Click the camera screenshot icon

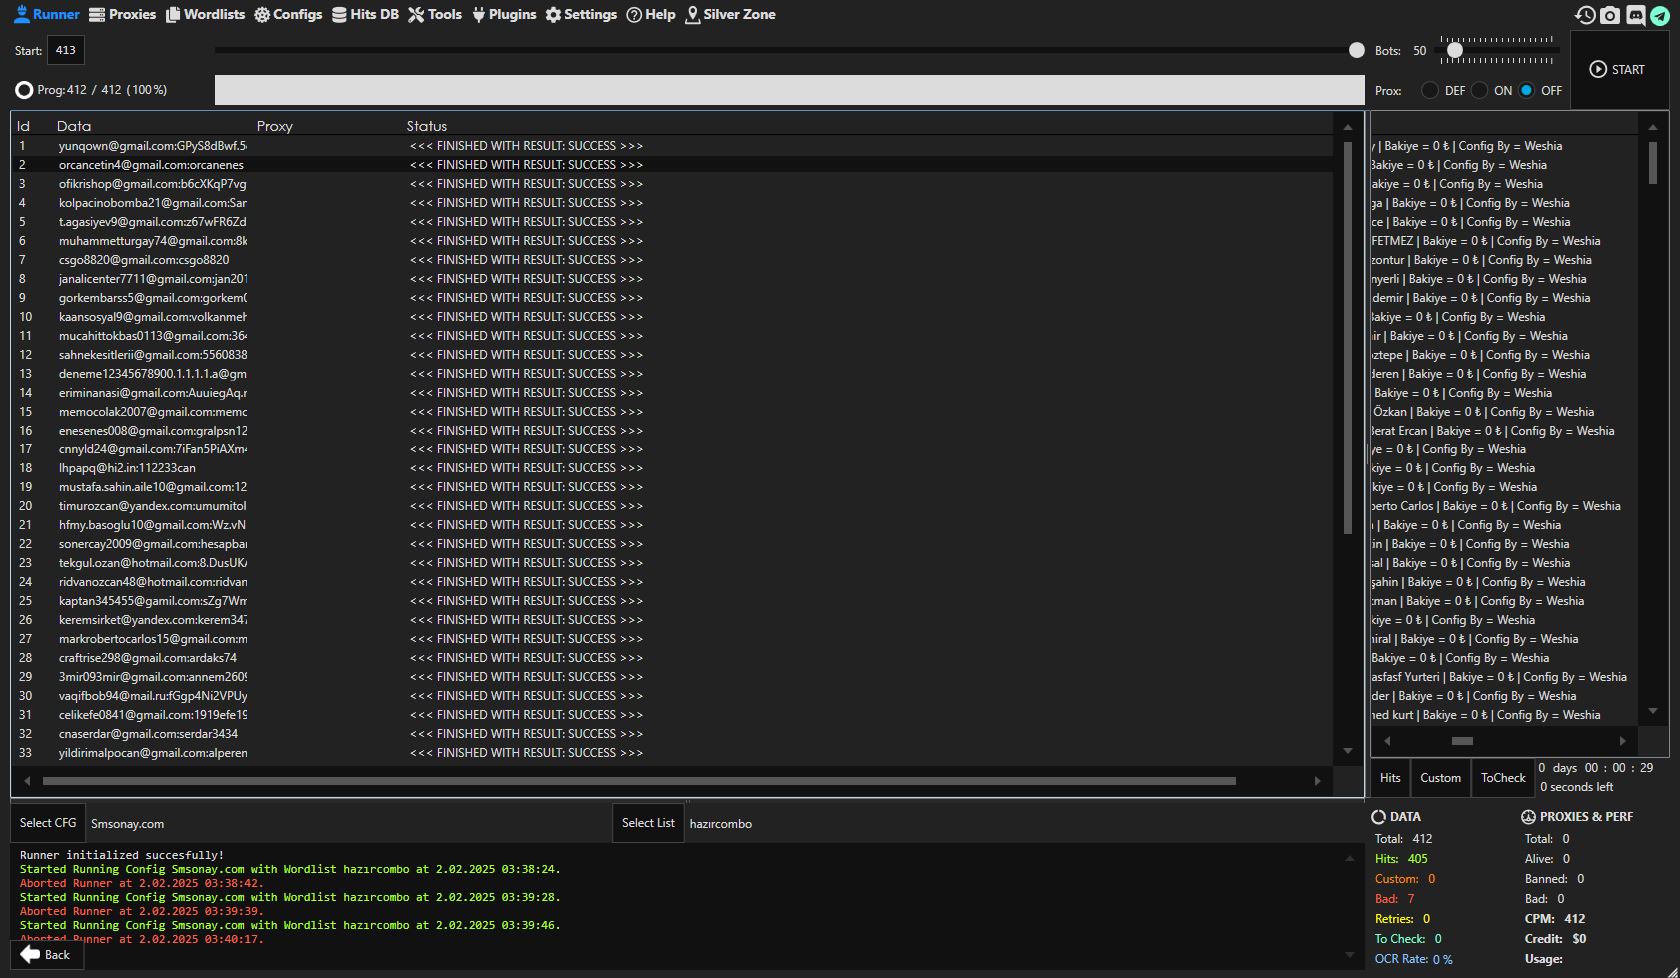click(1610, 15)
